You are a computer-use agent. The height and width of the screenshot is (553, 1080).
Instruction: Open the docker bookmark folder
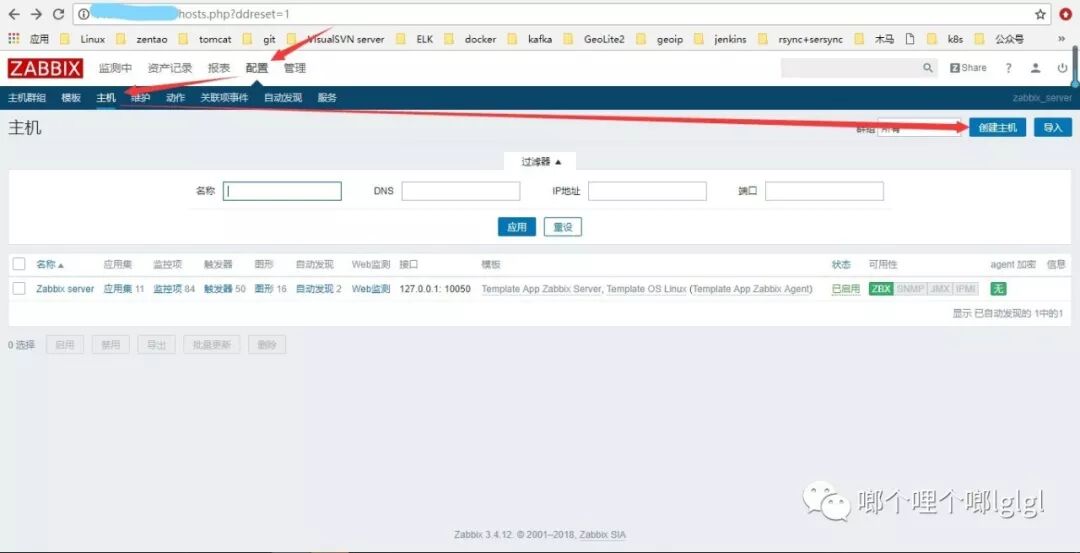click(x=471, y=39)
